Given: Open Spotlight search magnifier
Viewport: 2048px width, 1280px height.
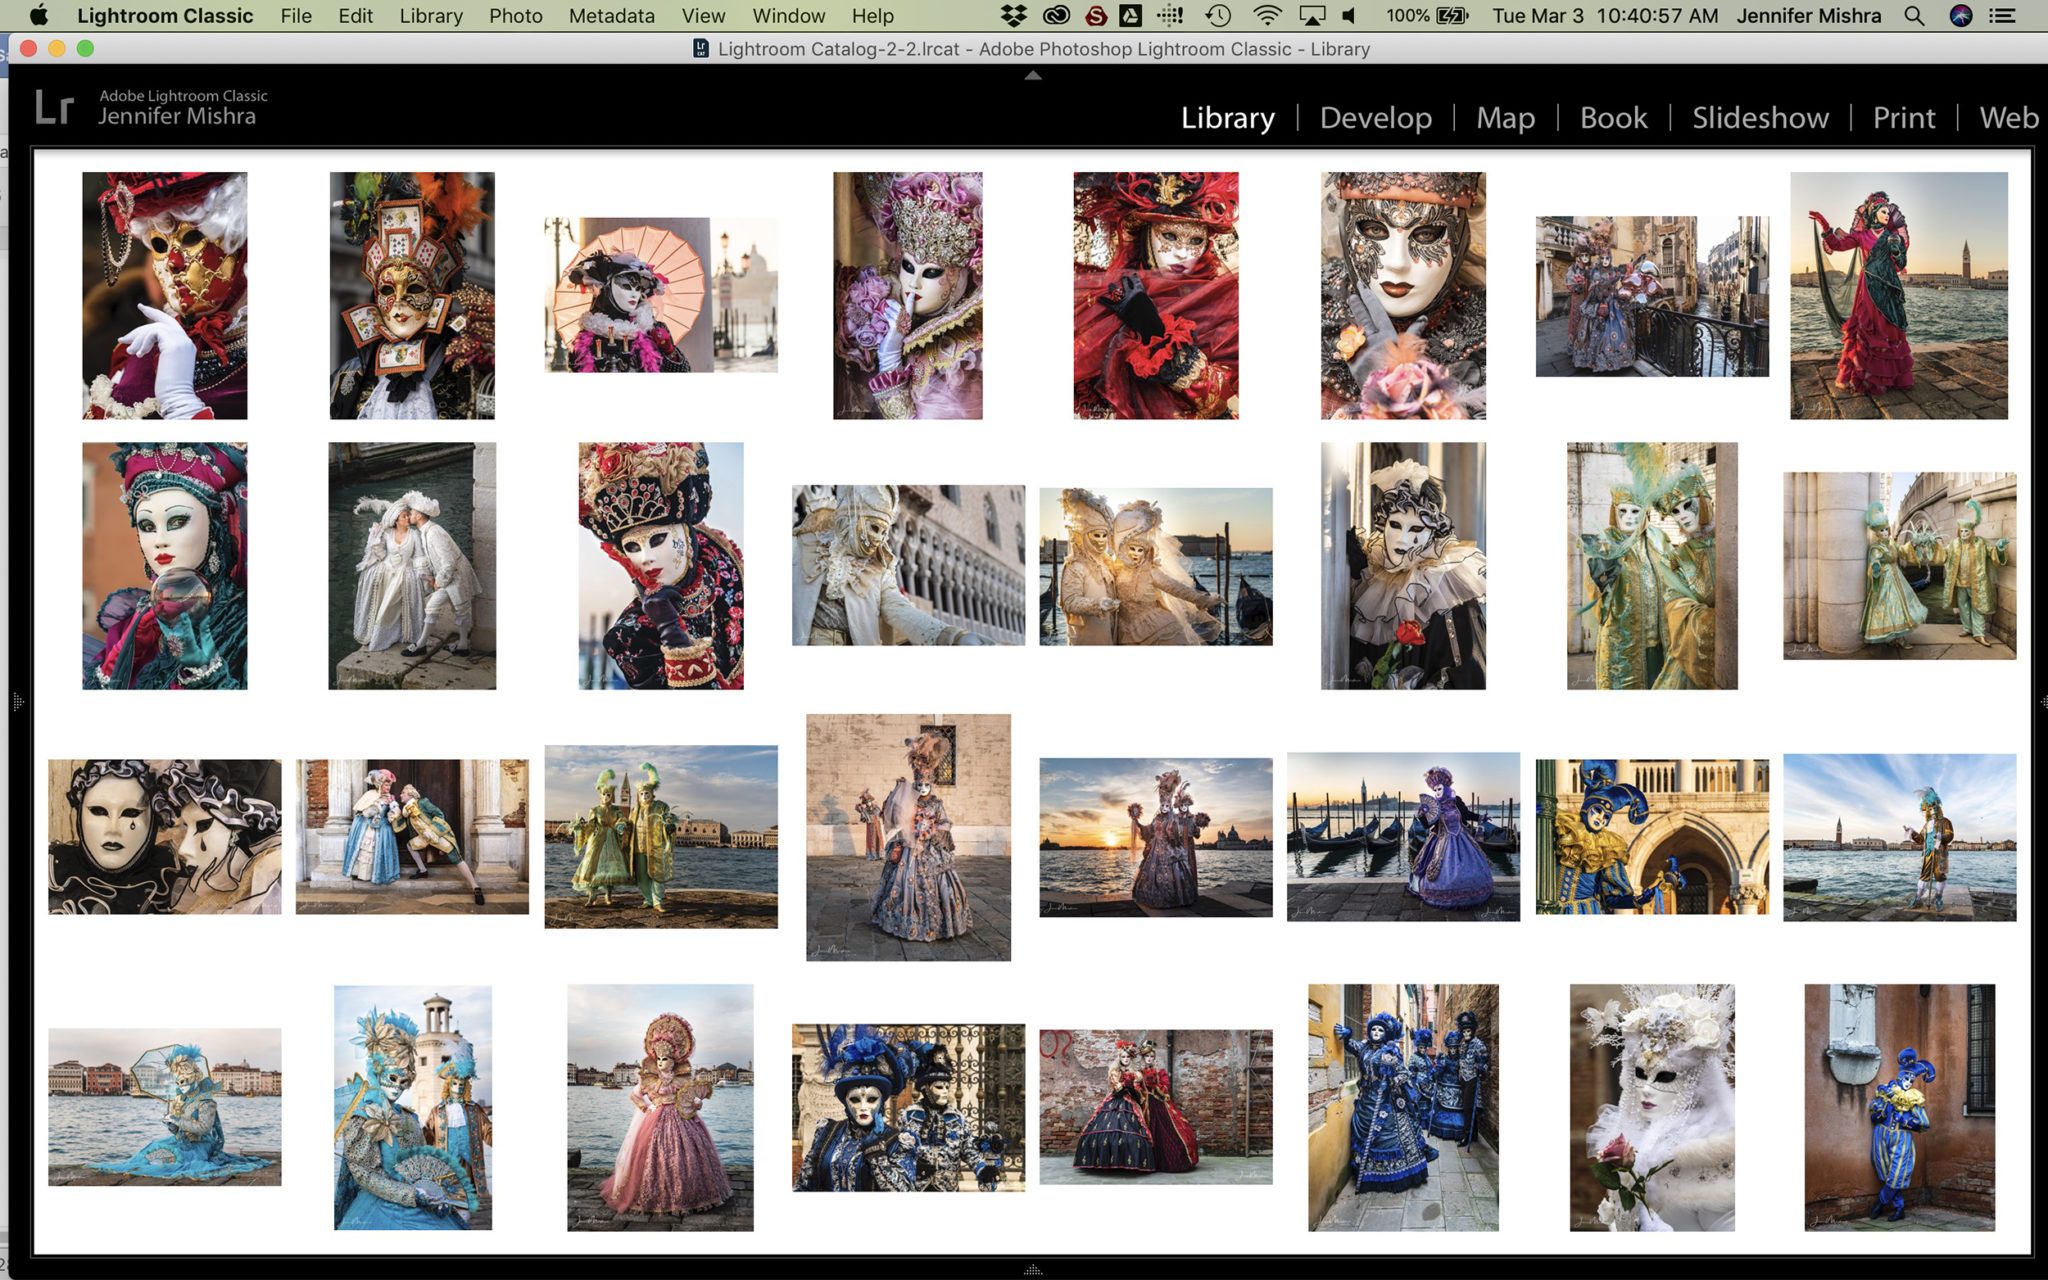Looking at the screenshot, I should click(x=1914, y=15).
